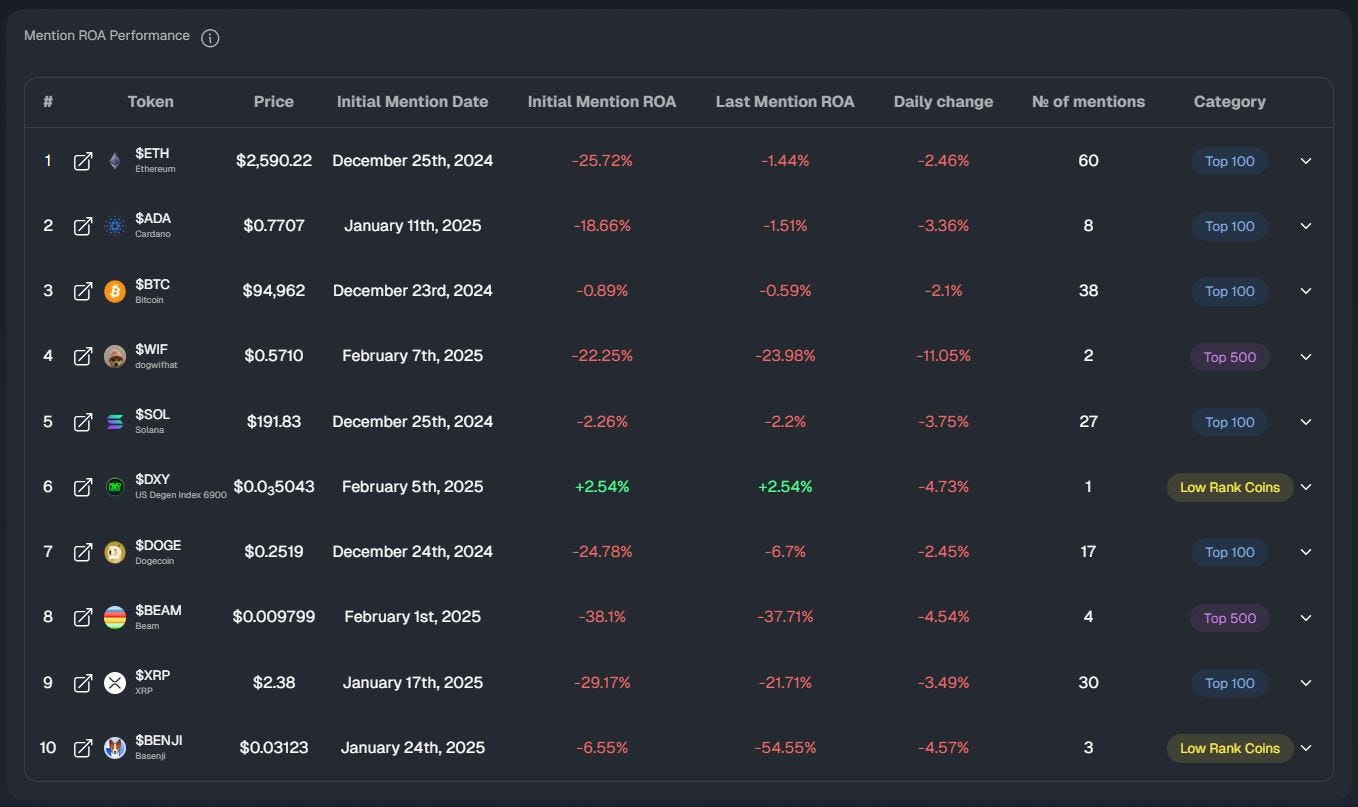
Task: Open external link icon for $DOGE row
Action: click(x=83, y=552)
